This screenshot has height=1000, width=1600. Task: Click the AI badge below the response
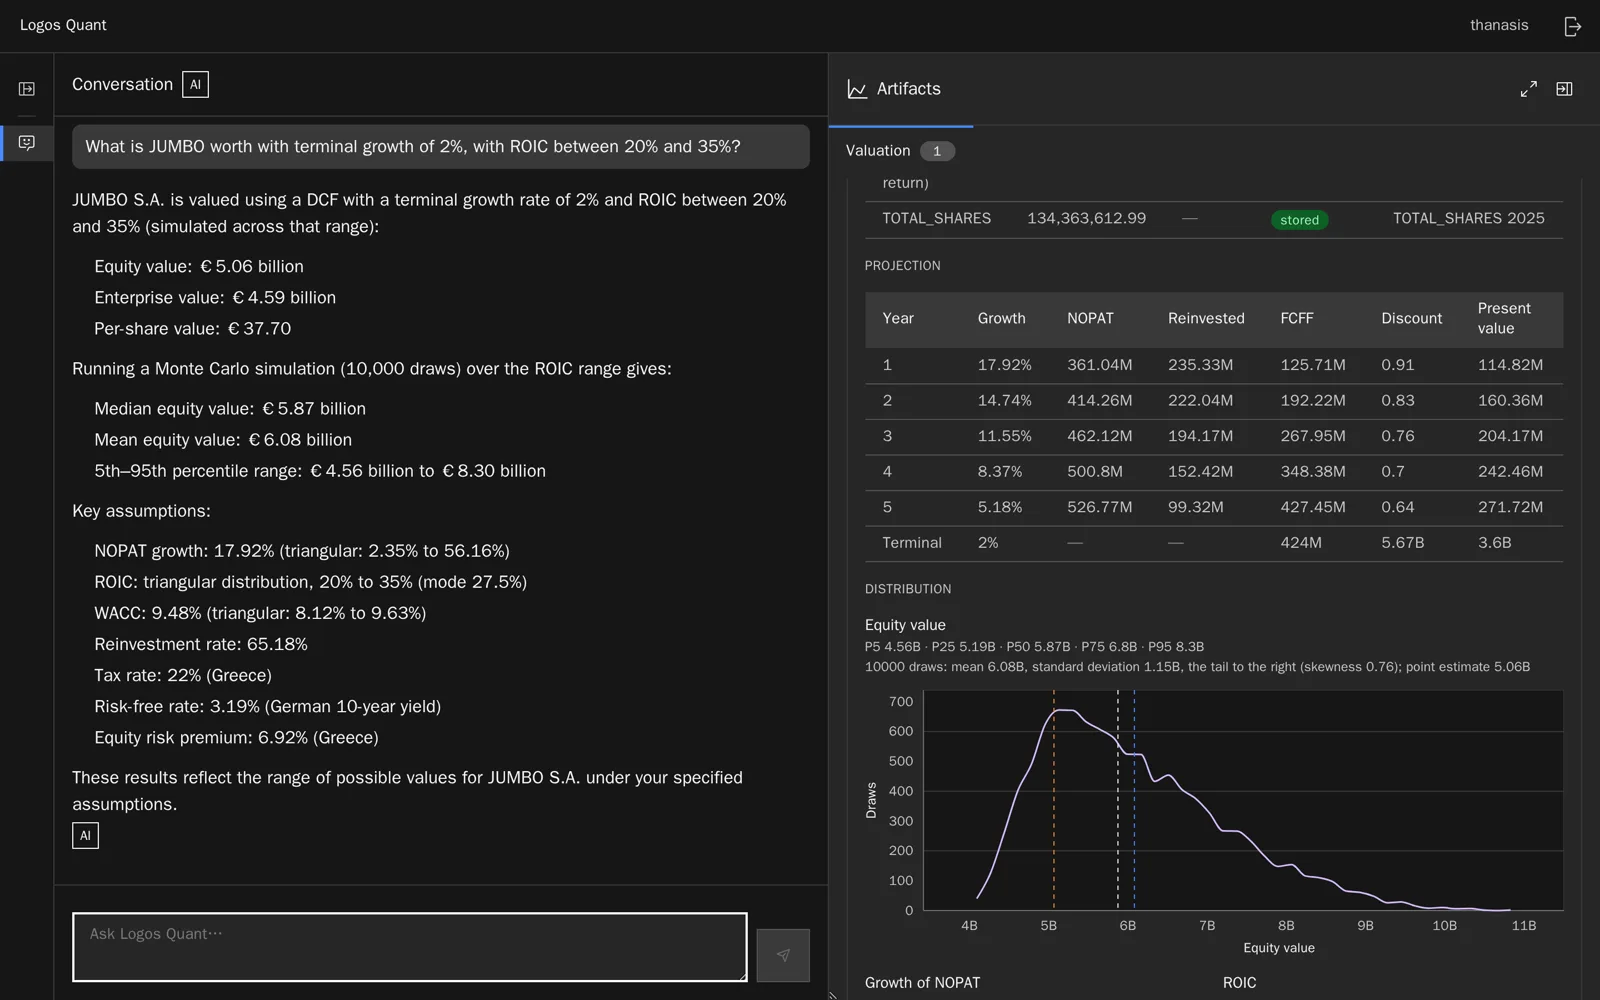click(85, 836)
